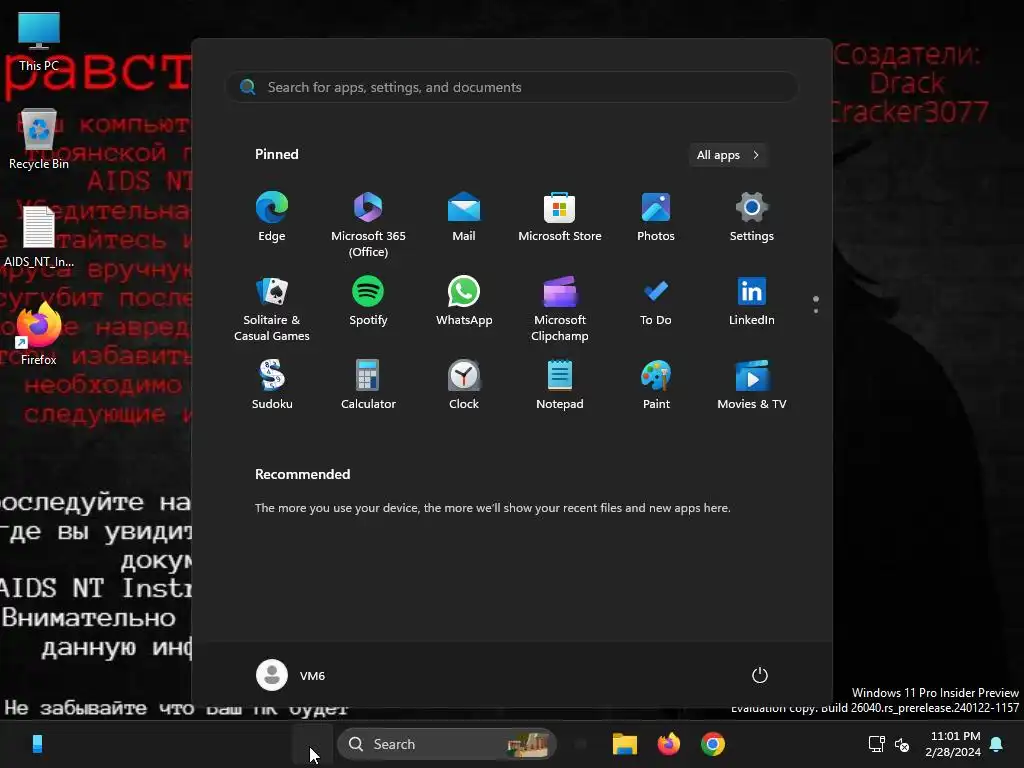The width and height of the screenshot is (1024, 768).
Task: Select the AIDS_NT_In... text file
Action: (39, 236)
